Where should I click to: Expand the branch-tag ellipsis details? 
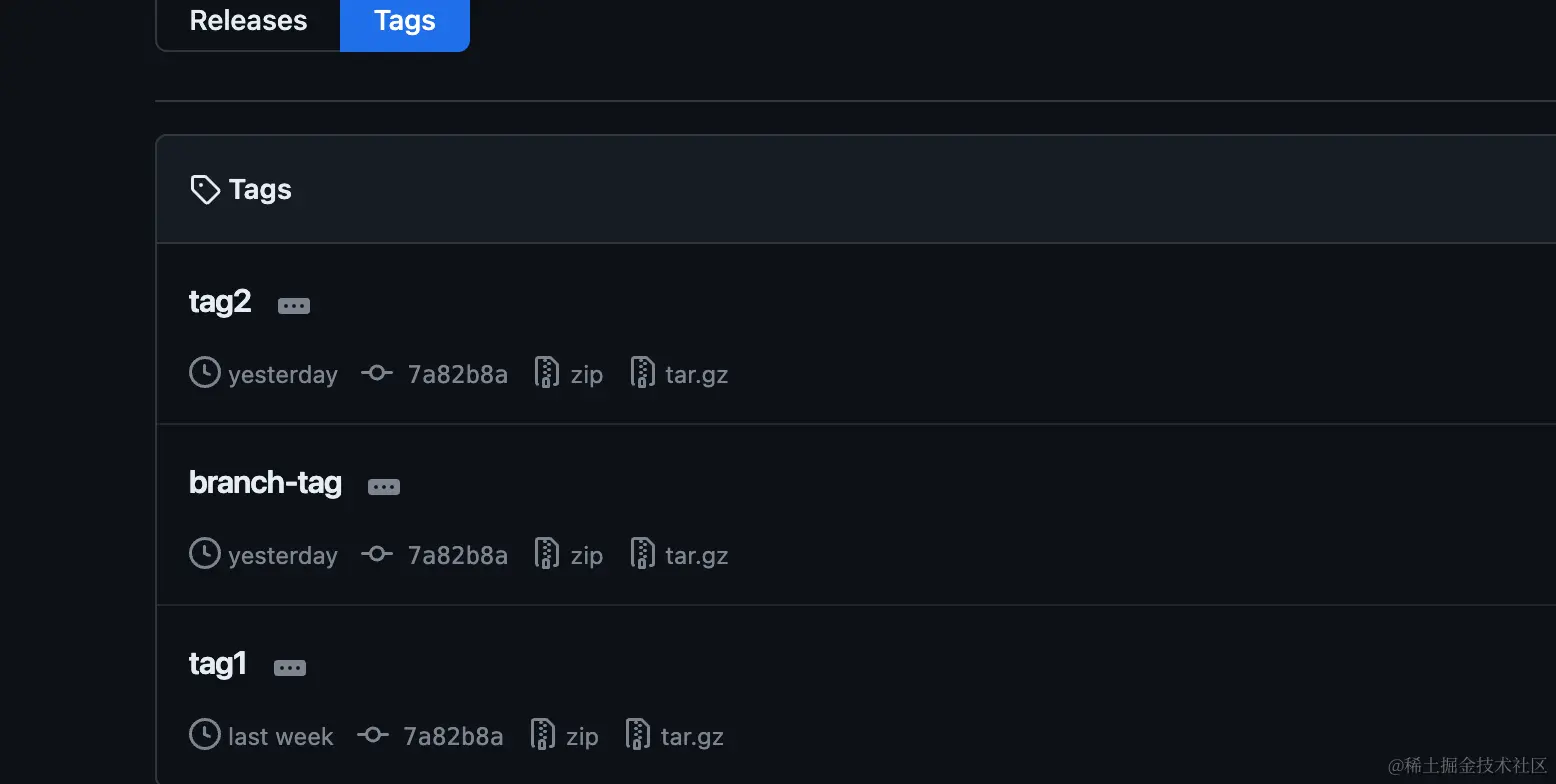384,487
